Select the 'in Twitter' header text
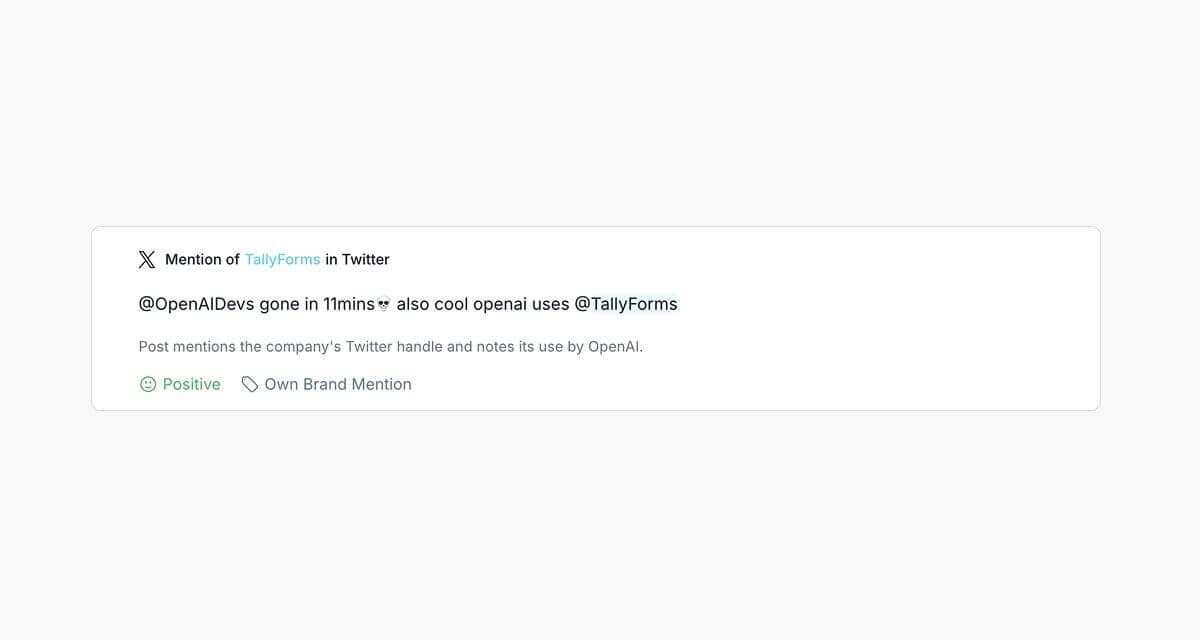This screenshot has height=640, width=1200. (357, 259)
